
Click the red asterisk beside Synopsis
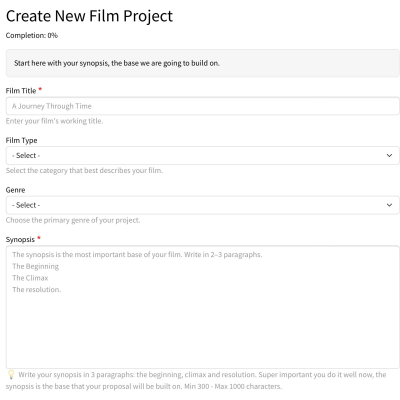pos(39,238)
